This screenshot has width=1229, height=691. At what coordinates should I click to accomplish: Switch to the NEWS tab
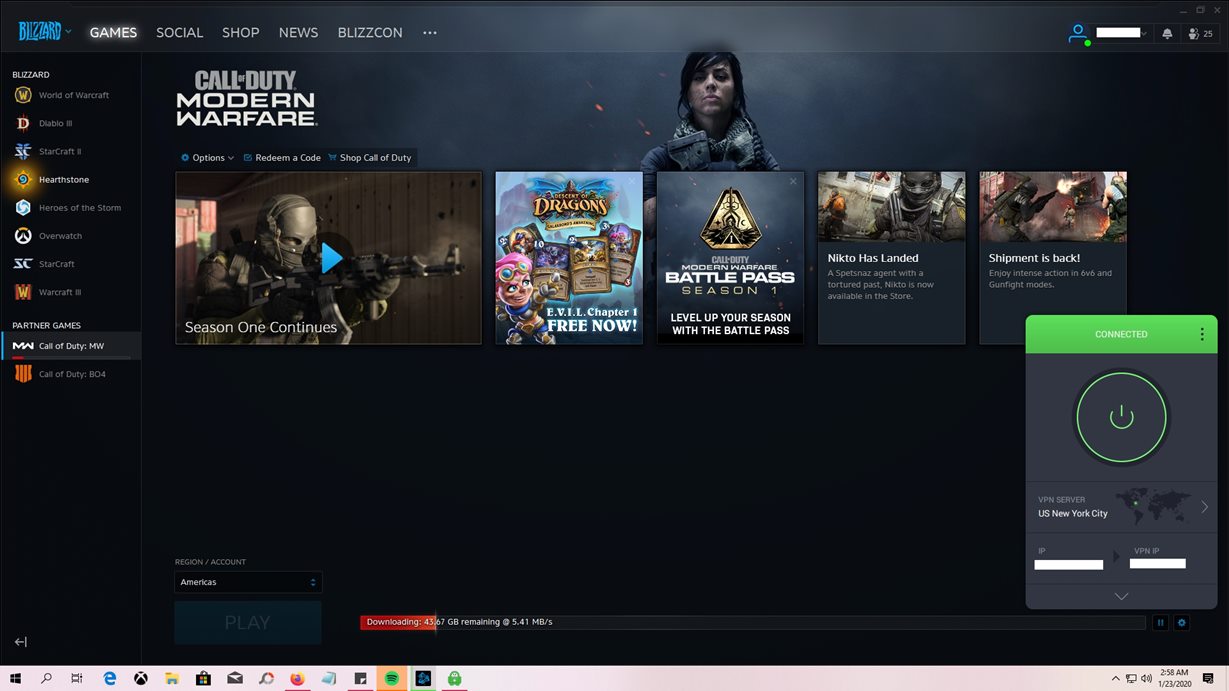click(x=298, y=33)
